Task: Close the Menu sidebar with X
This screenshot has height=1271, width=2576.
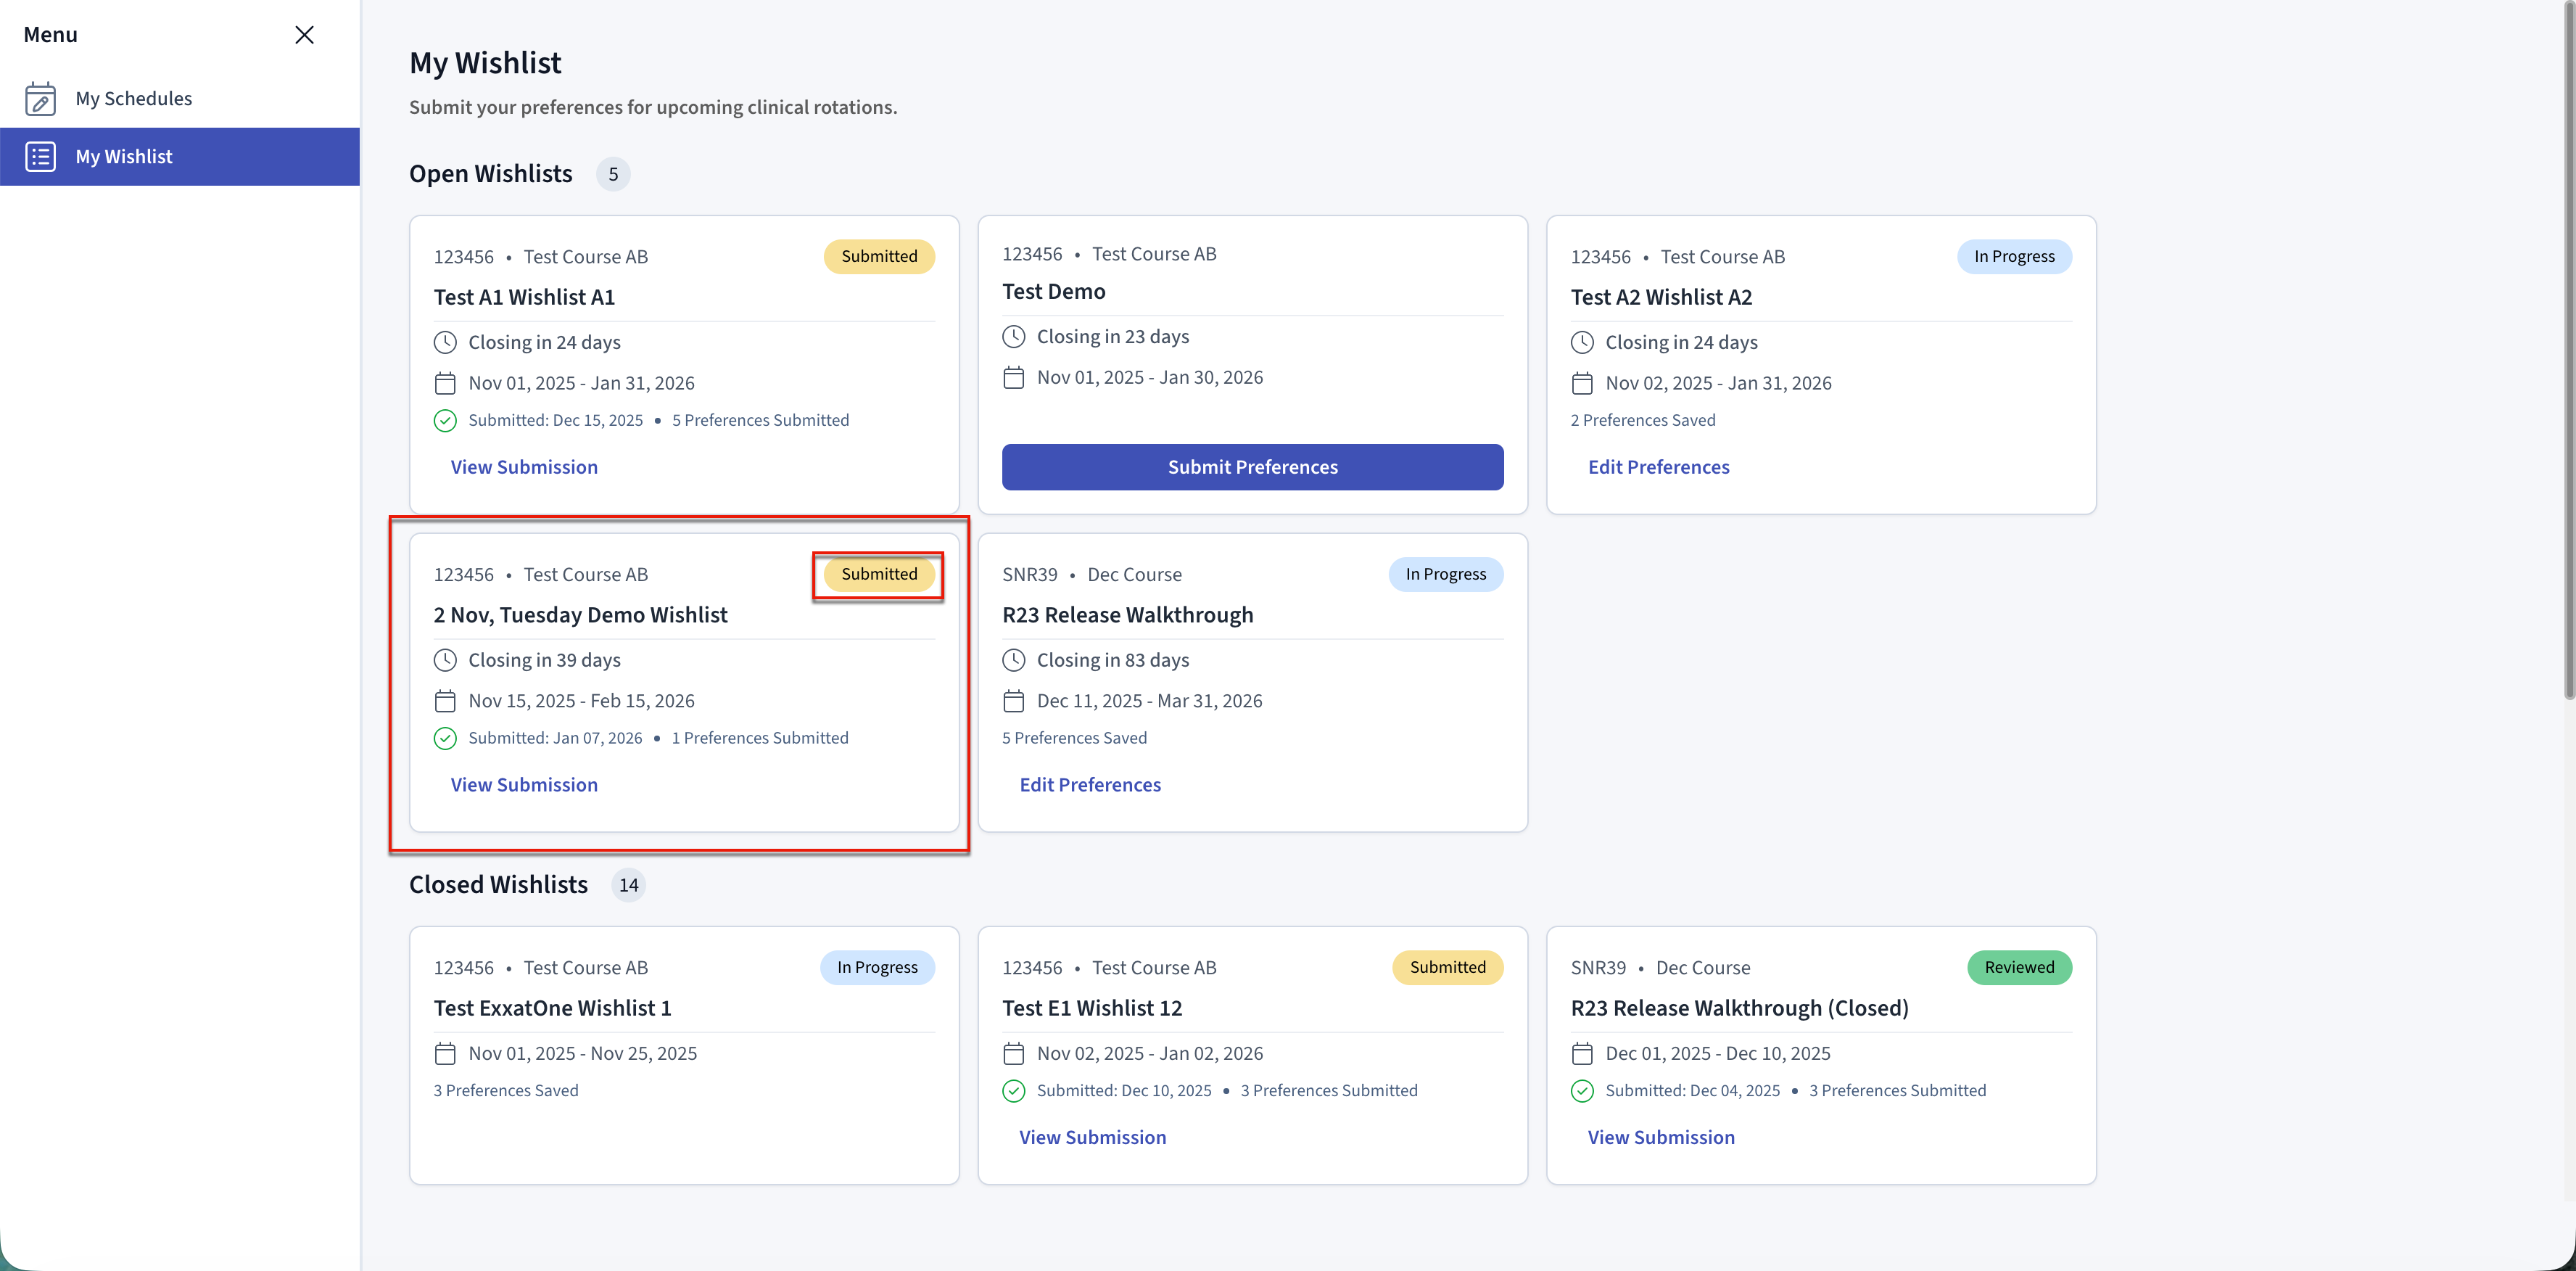Action: [305, 35]
